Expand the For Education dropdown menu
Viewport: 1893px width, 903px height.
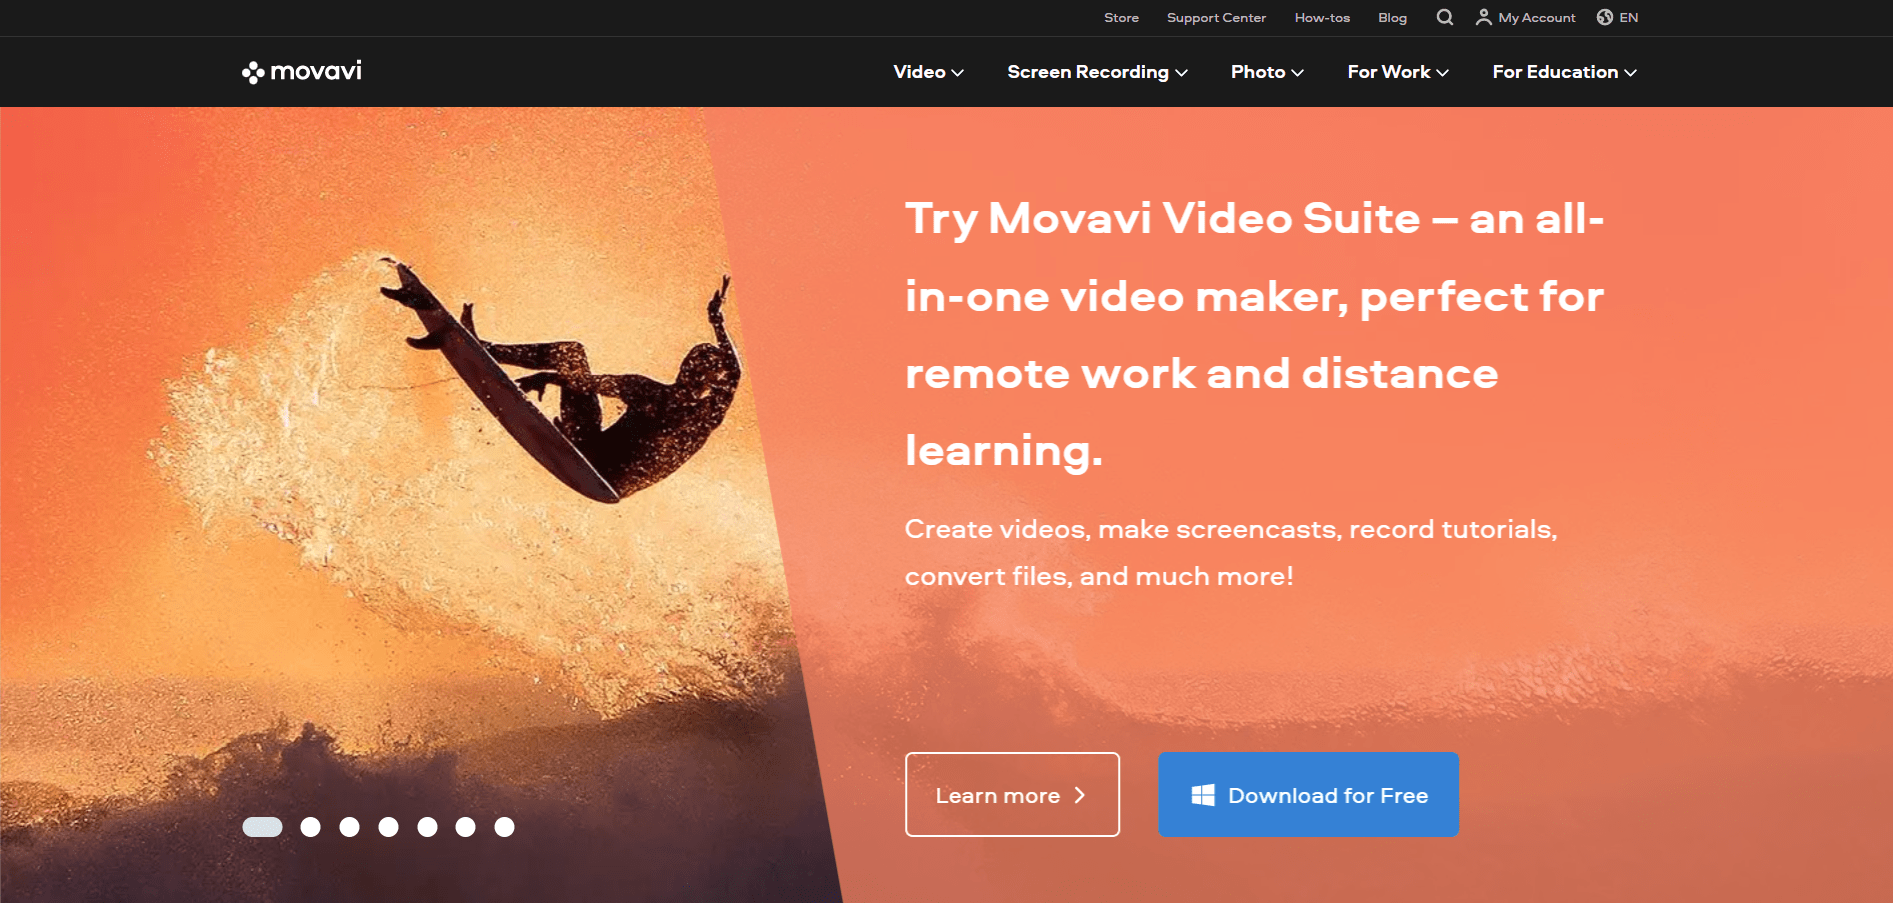point(1564,72)
